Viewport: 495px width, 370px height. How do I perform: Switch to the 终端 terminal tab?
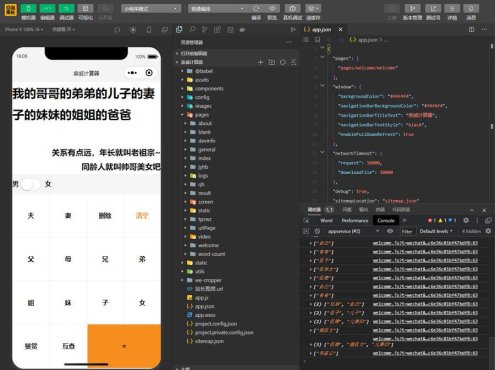[380, 210]
